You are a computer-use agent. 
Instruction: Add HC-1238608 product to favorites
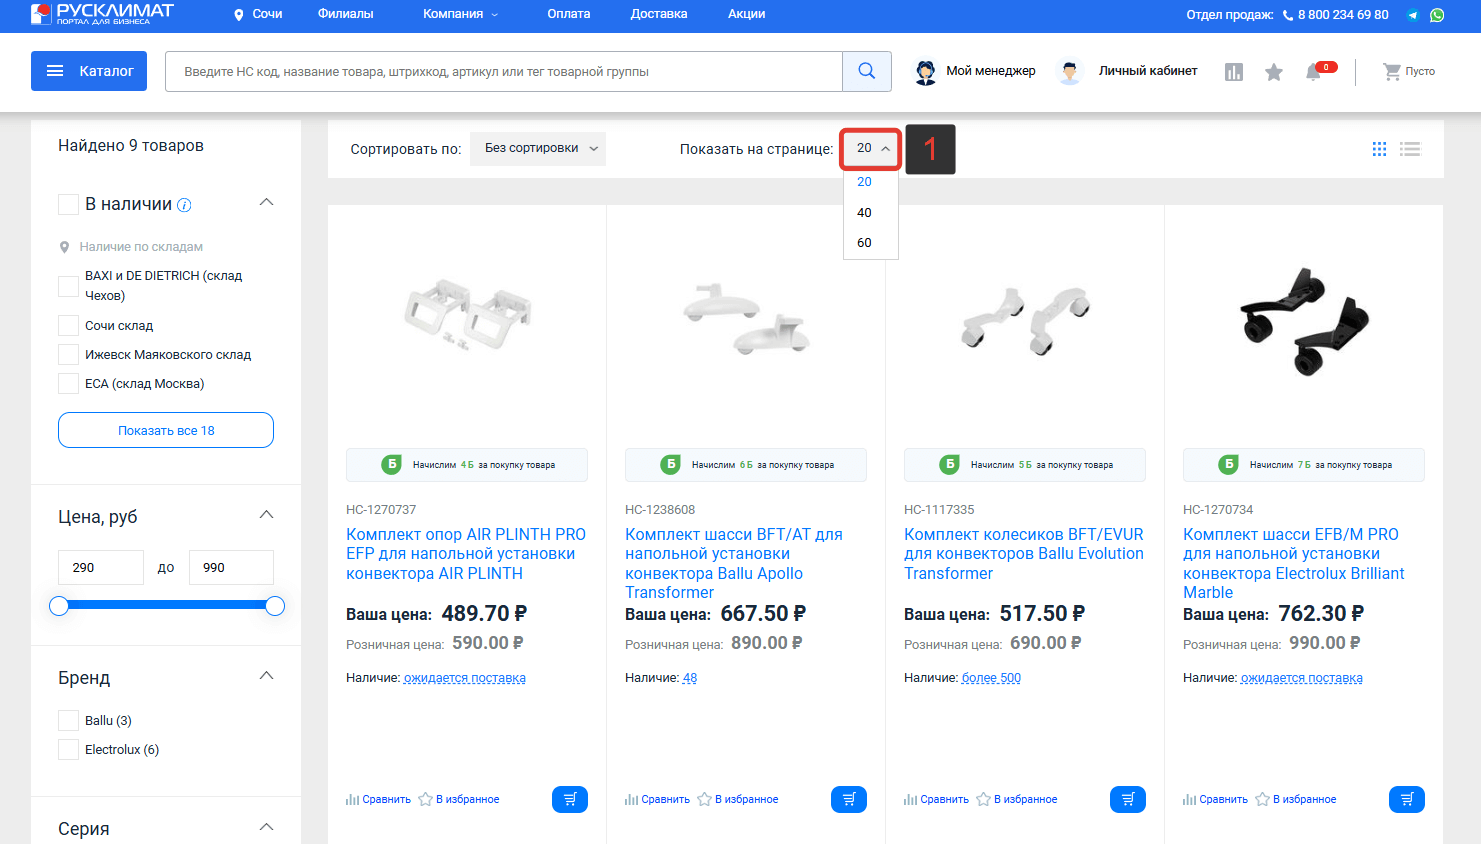[738, 799]
